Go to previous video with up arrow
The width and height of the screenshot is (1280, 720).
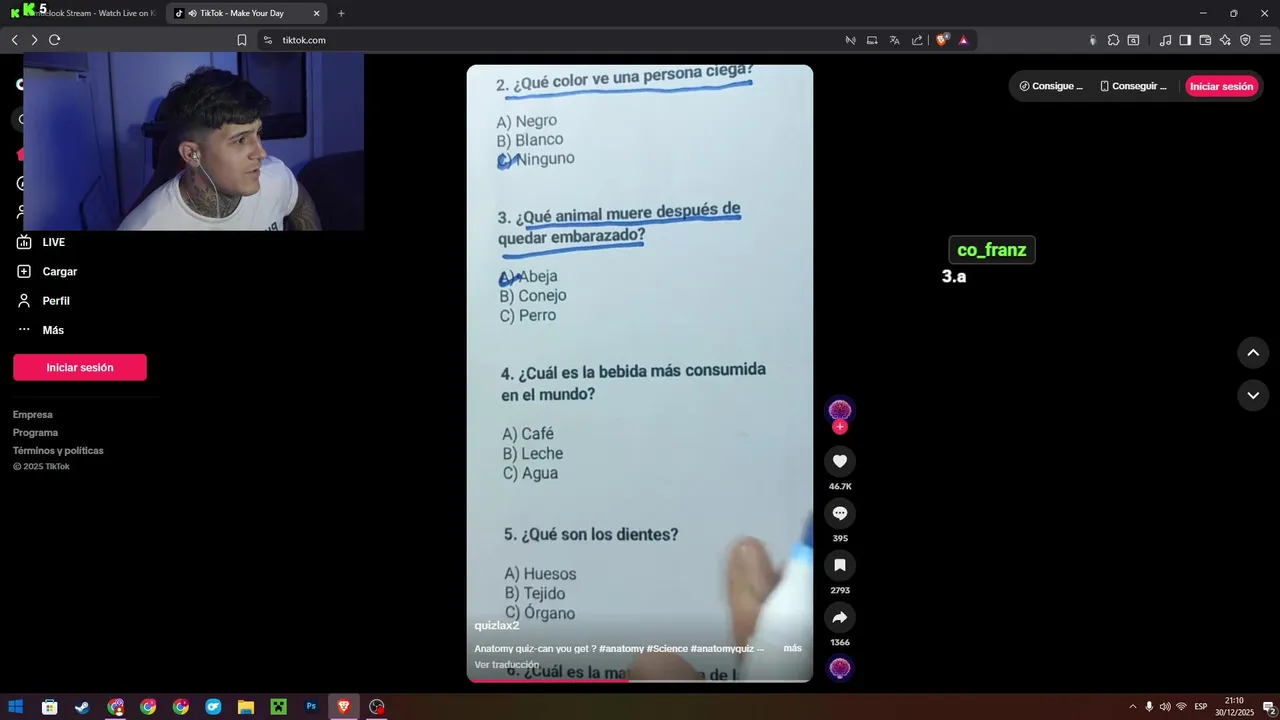coord(1253,353)
